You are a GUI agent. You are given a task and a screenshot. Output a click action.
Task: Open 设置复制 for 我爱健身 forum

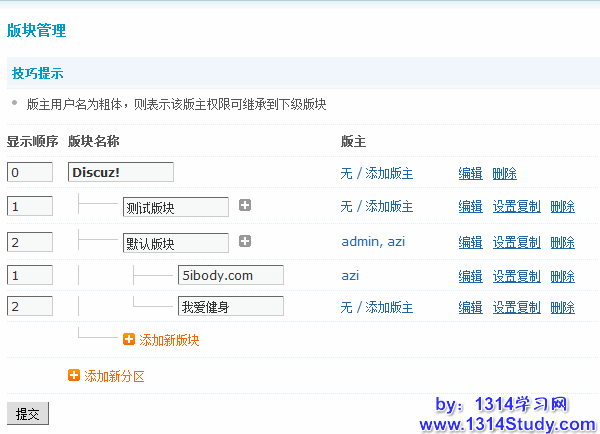tap(516, 308)
